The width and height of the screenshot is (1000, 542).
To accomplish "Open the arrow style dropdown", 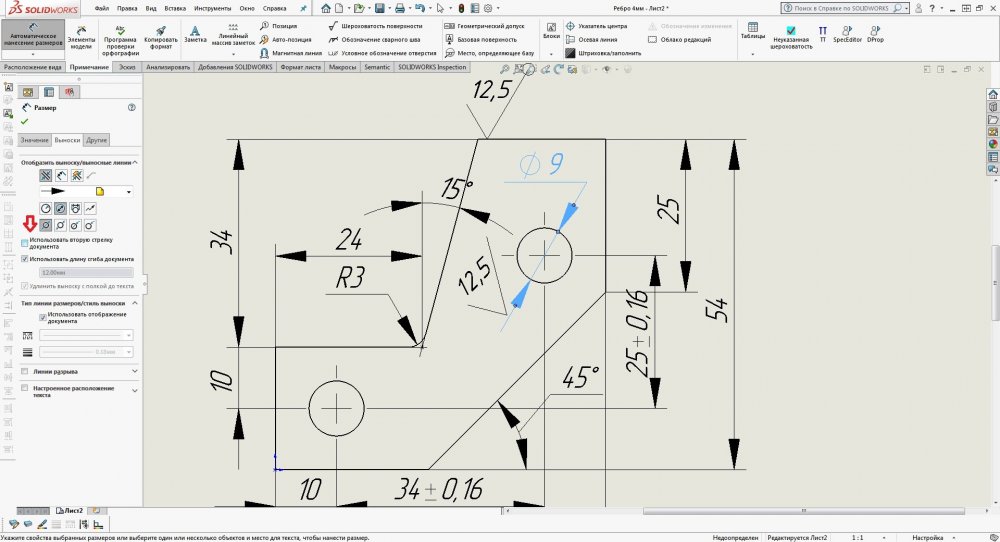I will [x=129, y=191].
